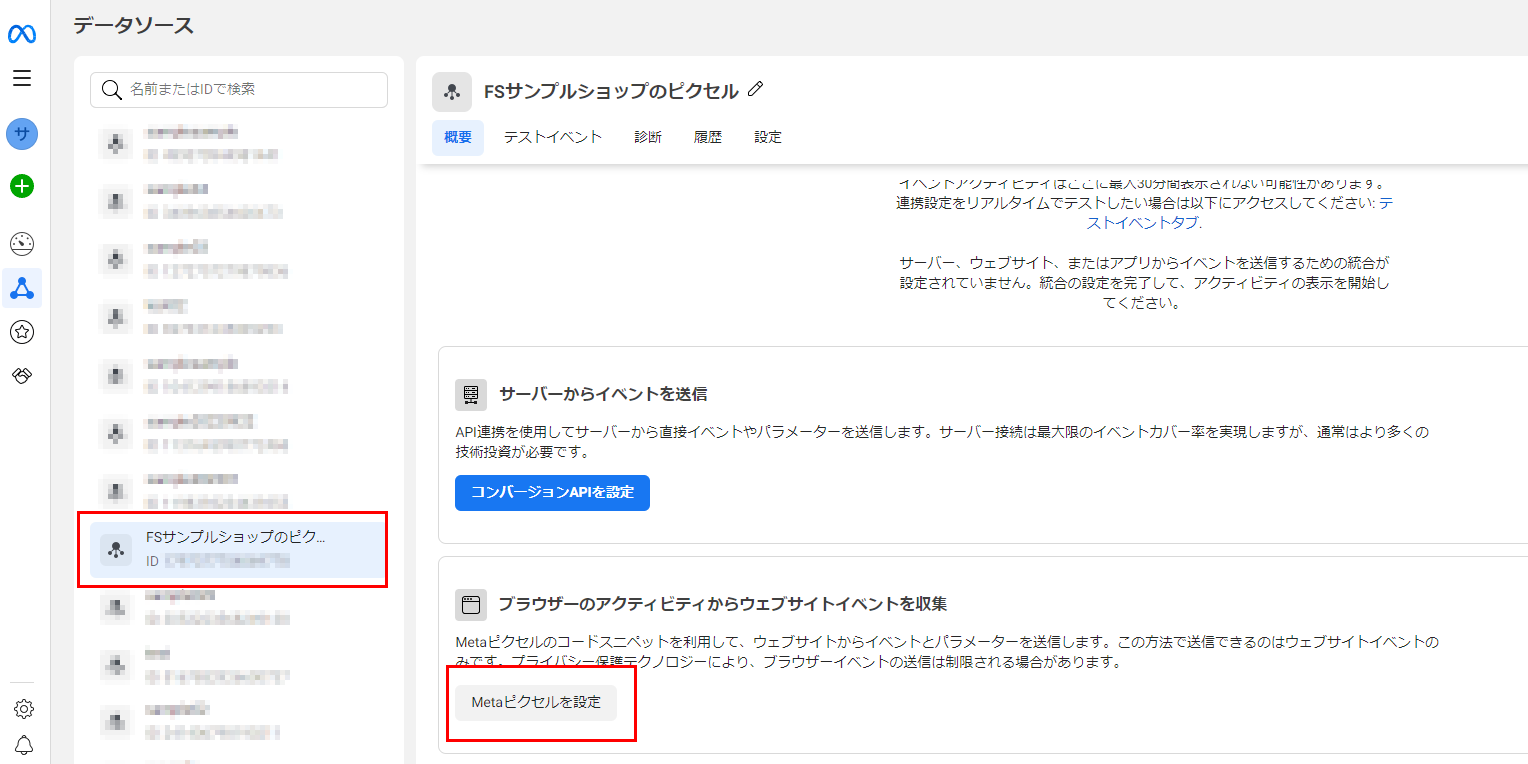This screenshot has width=1528, height=764.
Task: Click the Meta logo icon
Action: coord(22,34)
